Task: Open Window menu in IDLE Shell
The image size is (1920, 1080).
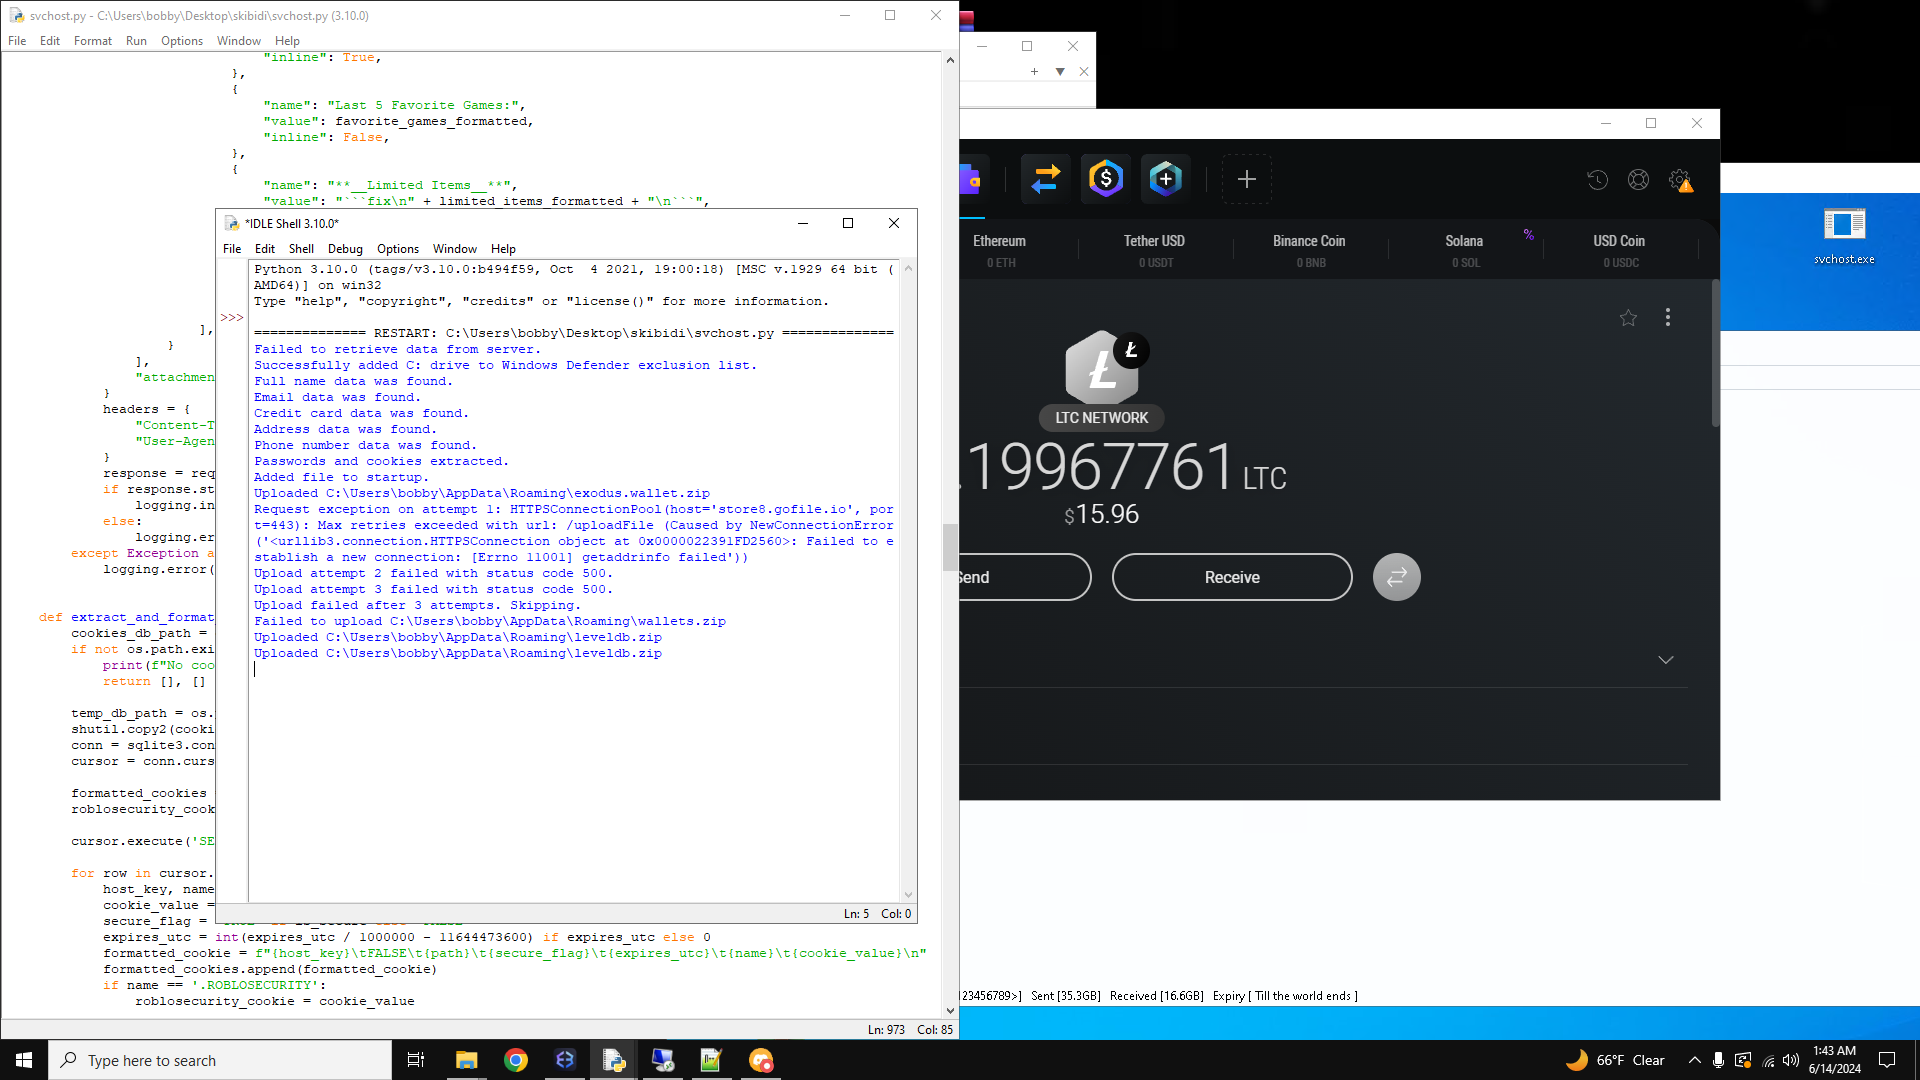Action: [x=455, y=249]
